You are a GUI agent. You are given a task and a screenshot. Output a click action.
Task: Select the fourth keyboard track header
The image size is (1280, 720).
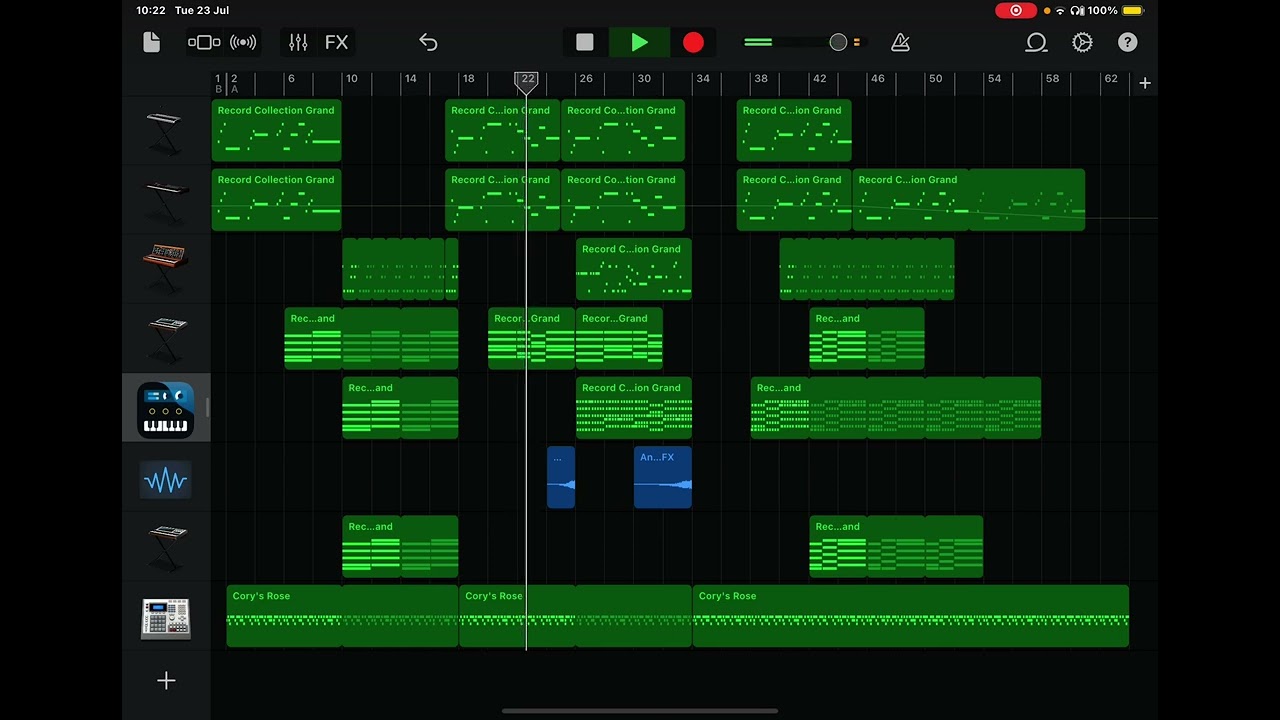166,338
